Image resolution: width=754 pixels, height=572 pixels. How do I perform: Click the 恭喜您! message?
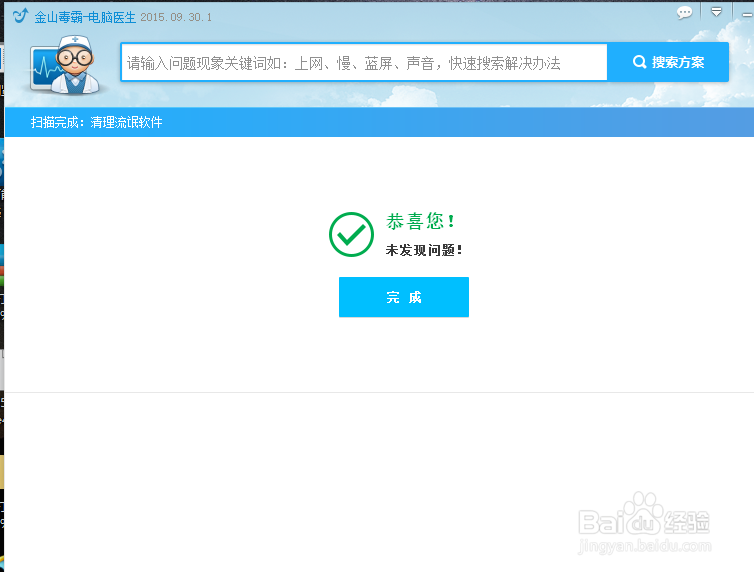pos(420,221)
